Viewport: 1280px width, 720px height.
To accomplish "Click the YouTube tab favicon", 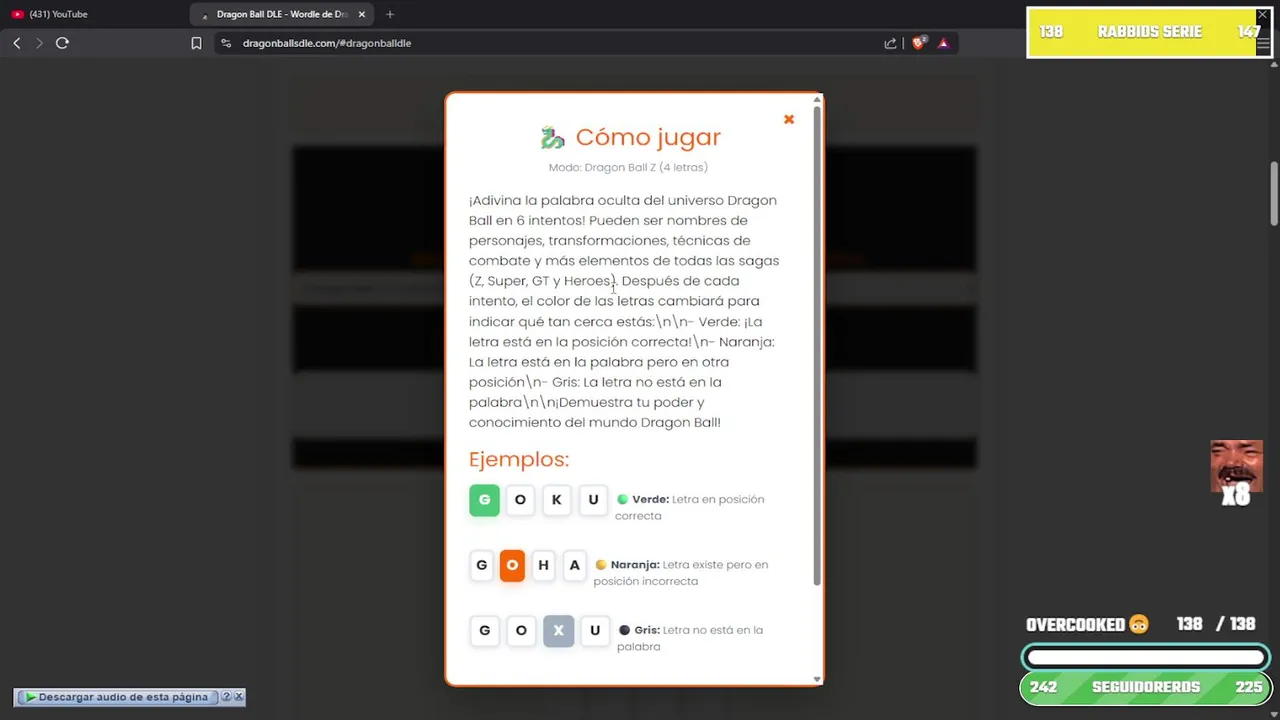I will 17,14.
